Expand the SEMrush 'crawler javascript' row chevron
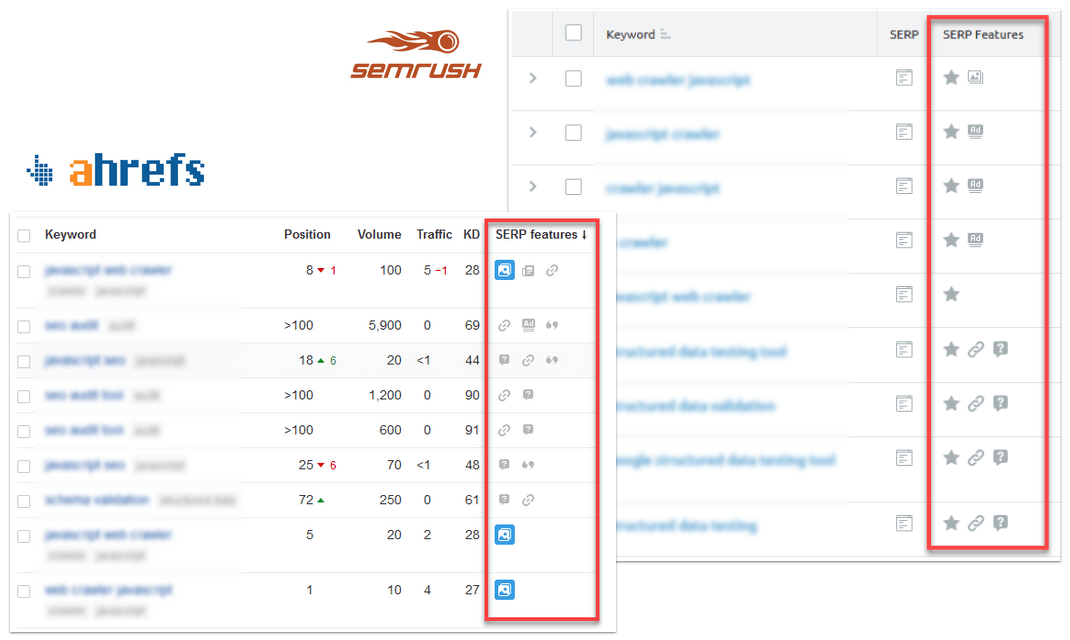 [533, 186]
